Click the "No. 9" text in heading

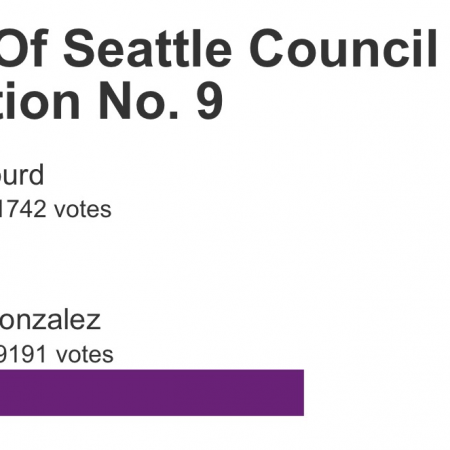[x=160, y=100]
